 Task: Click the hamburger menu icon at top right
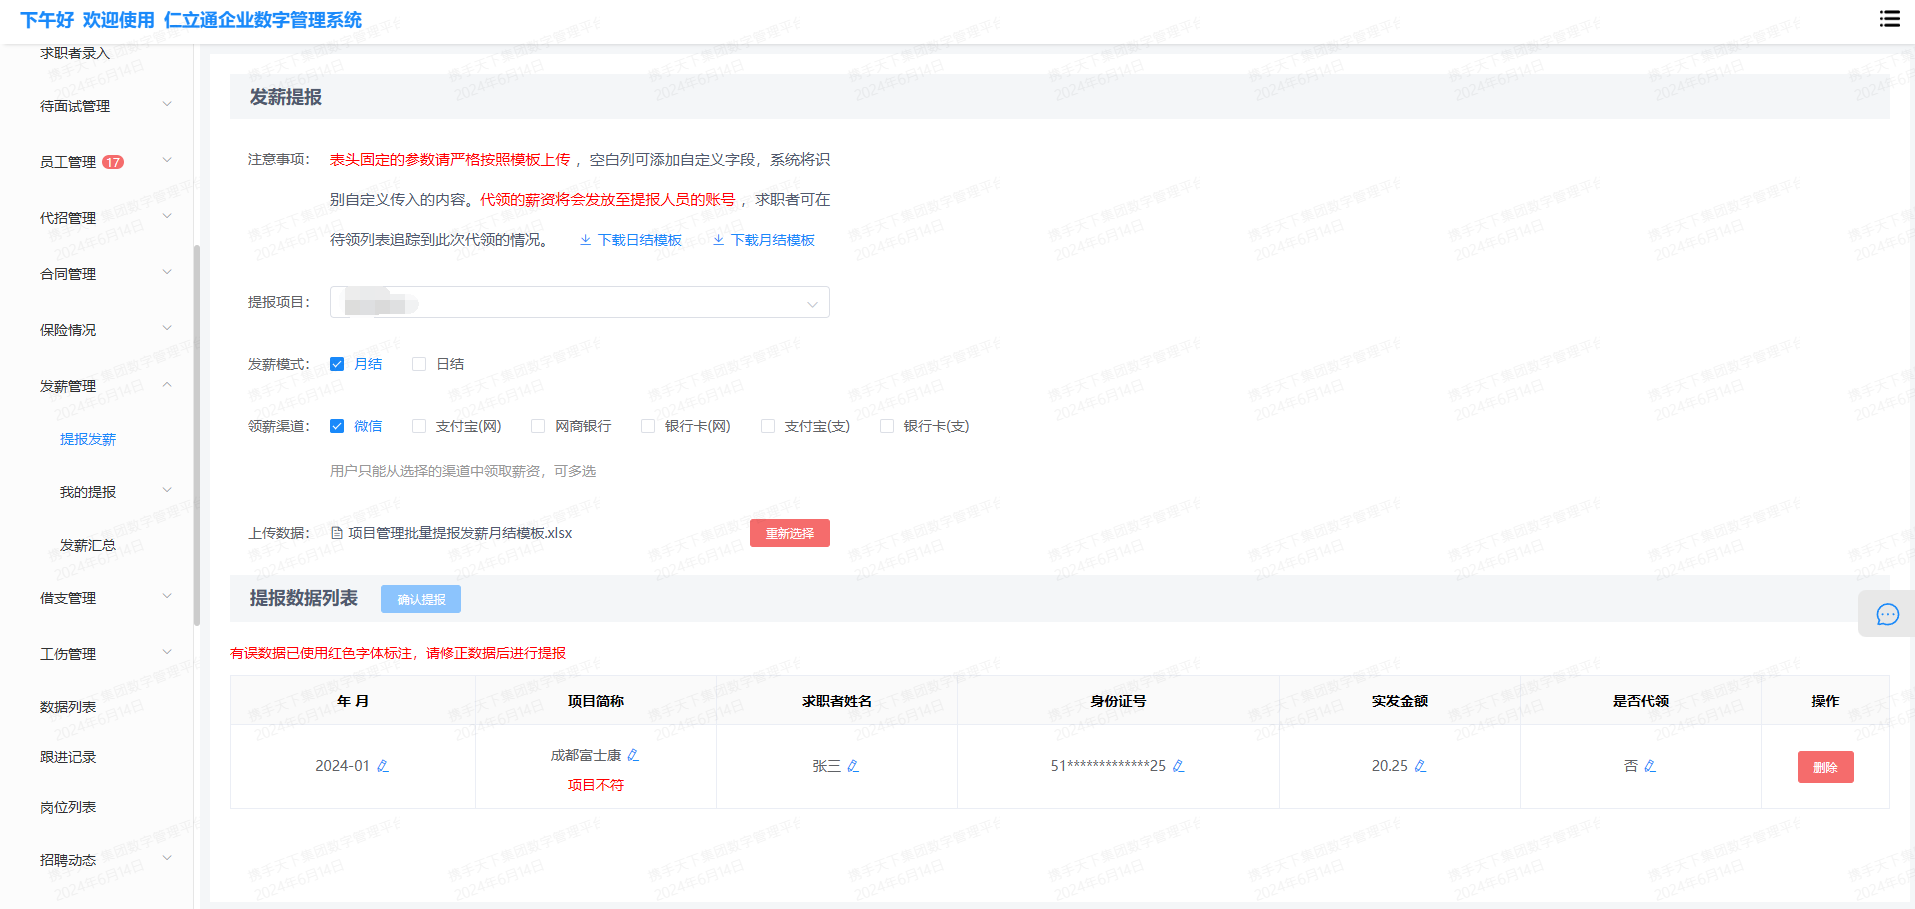click(x=1889, y=19)
